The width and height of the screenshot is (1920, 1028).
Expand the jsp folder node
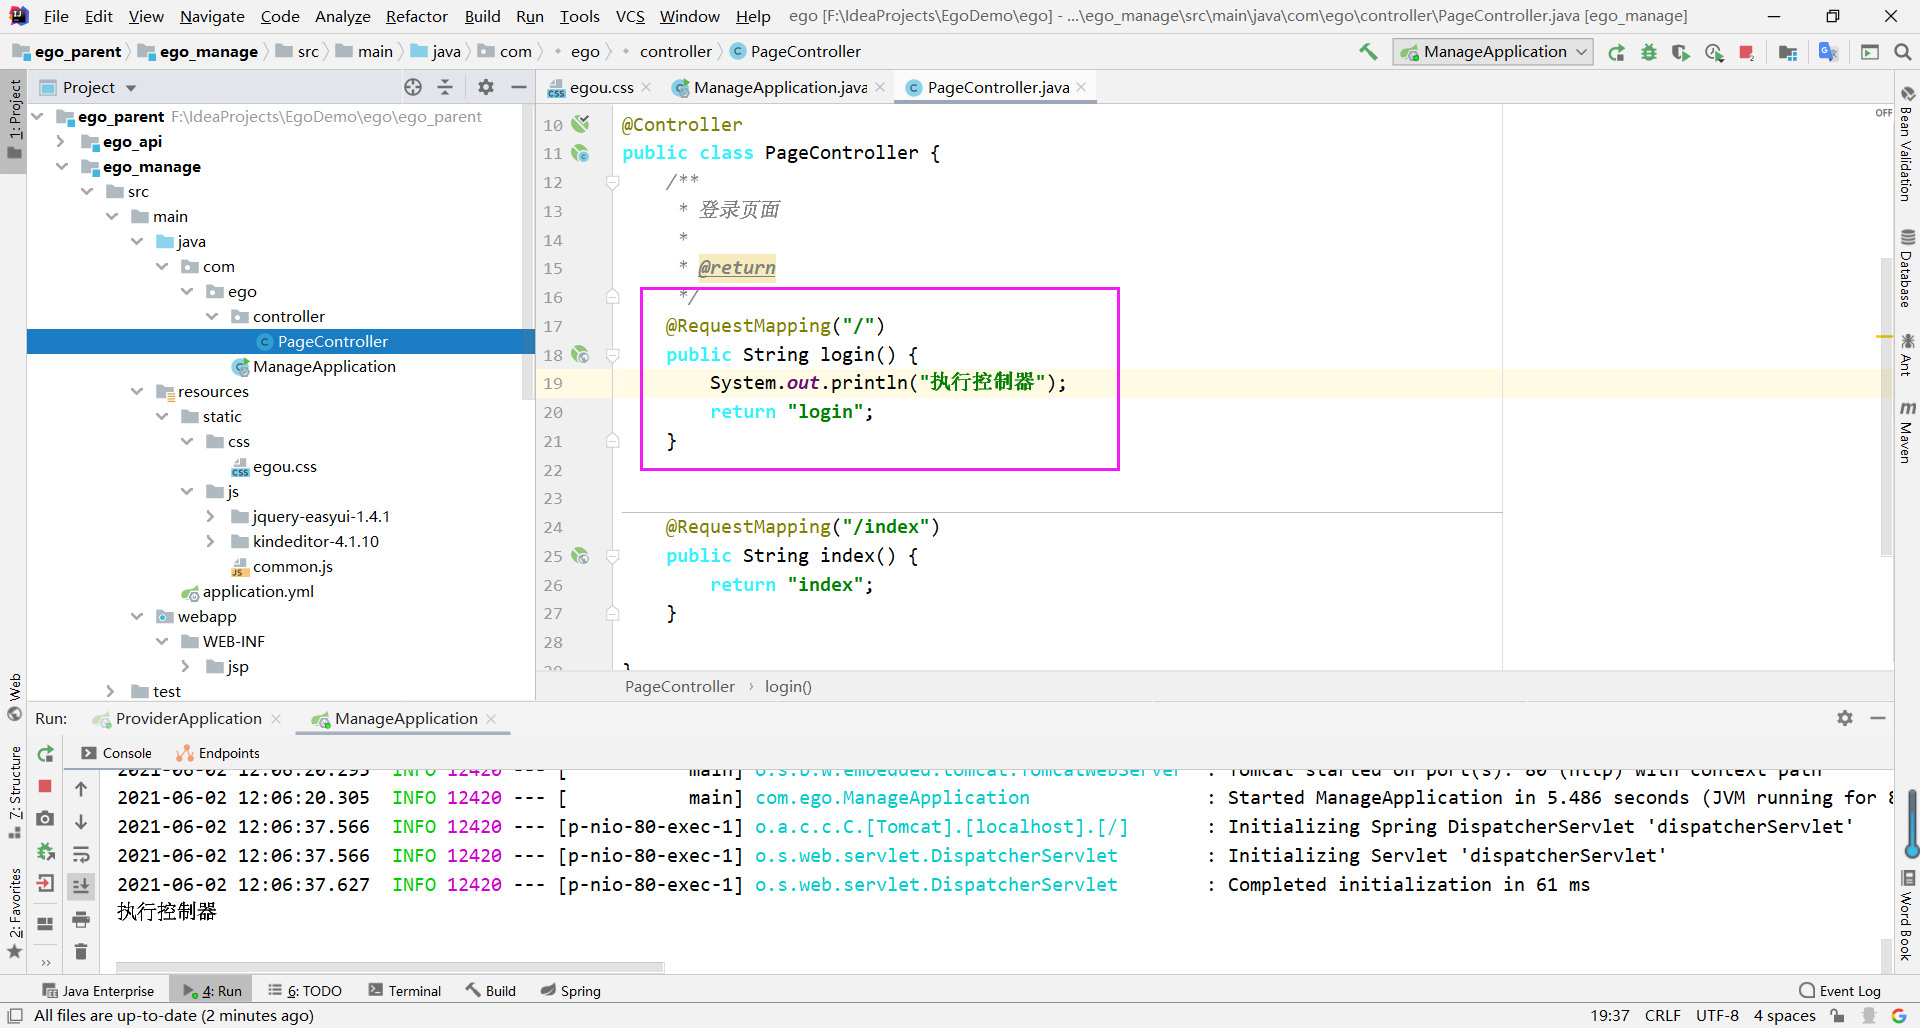(185, 667)
